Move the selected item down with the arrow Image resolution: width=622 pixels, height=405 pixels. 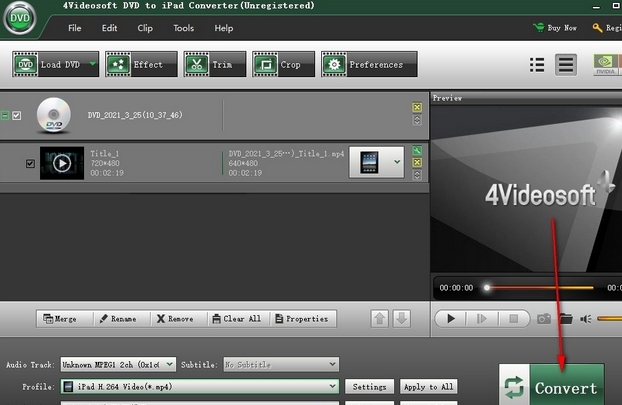click(401, 319)
